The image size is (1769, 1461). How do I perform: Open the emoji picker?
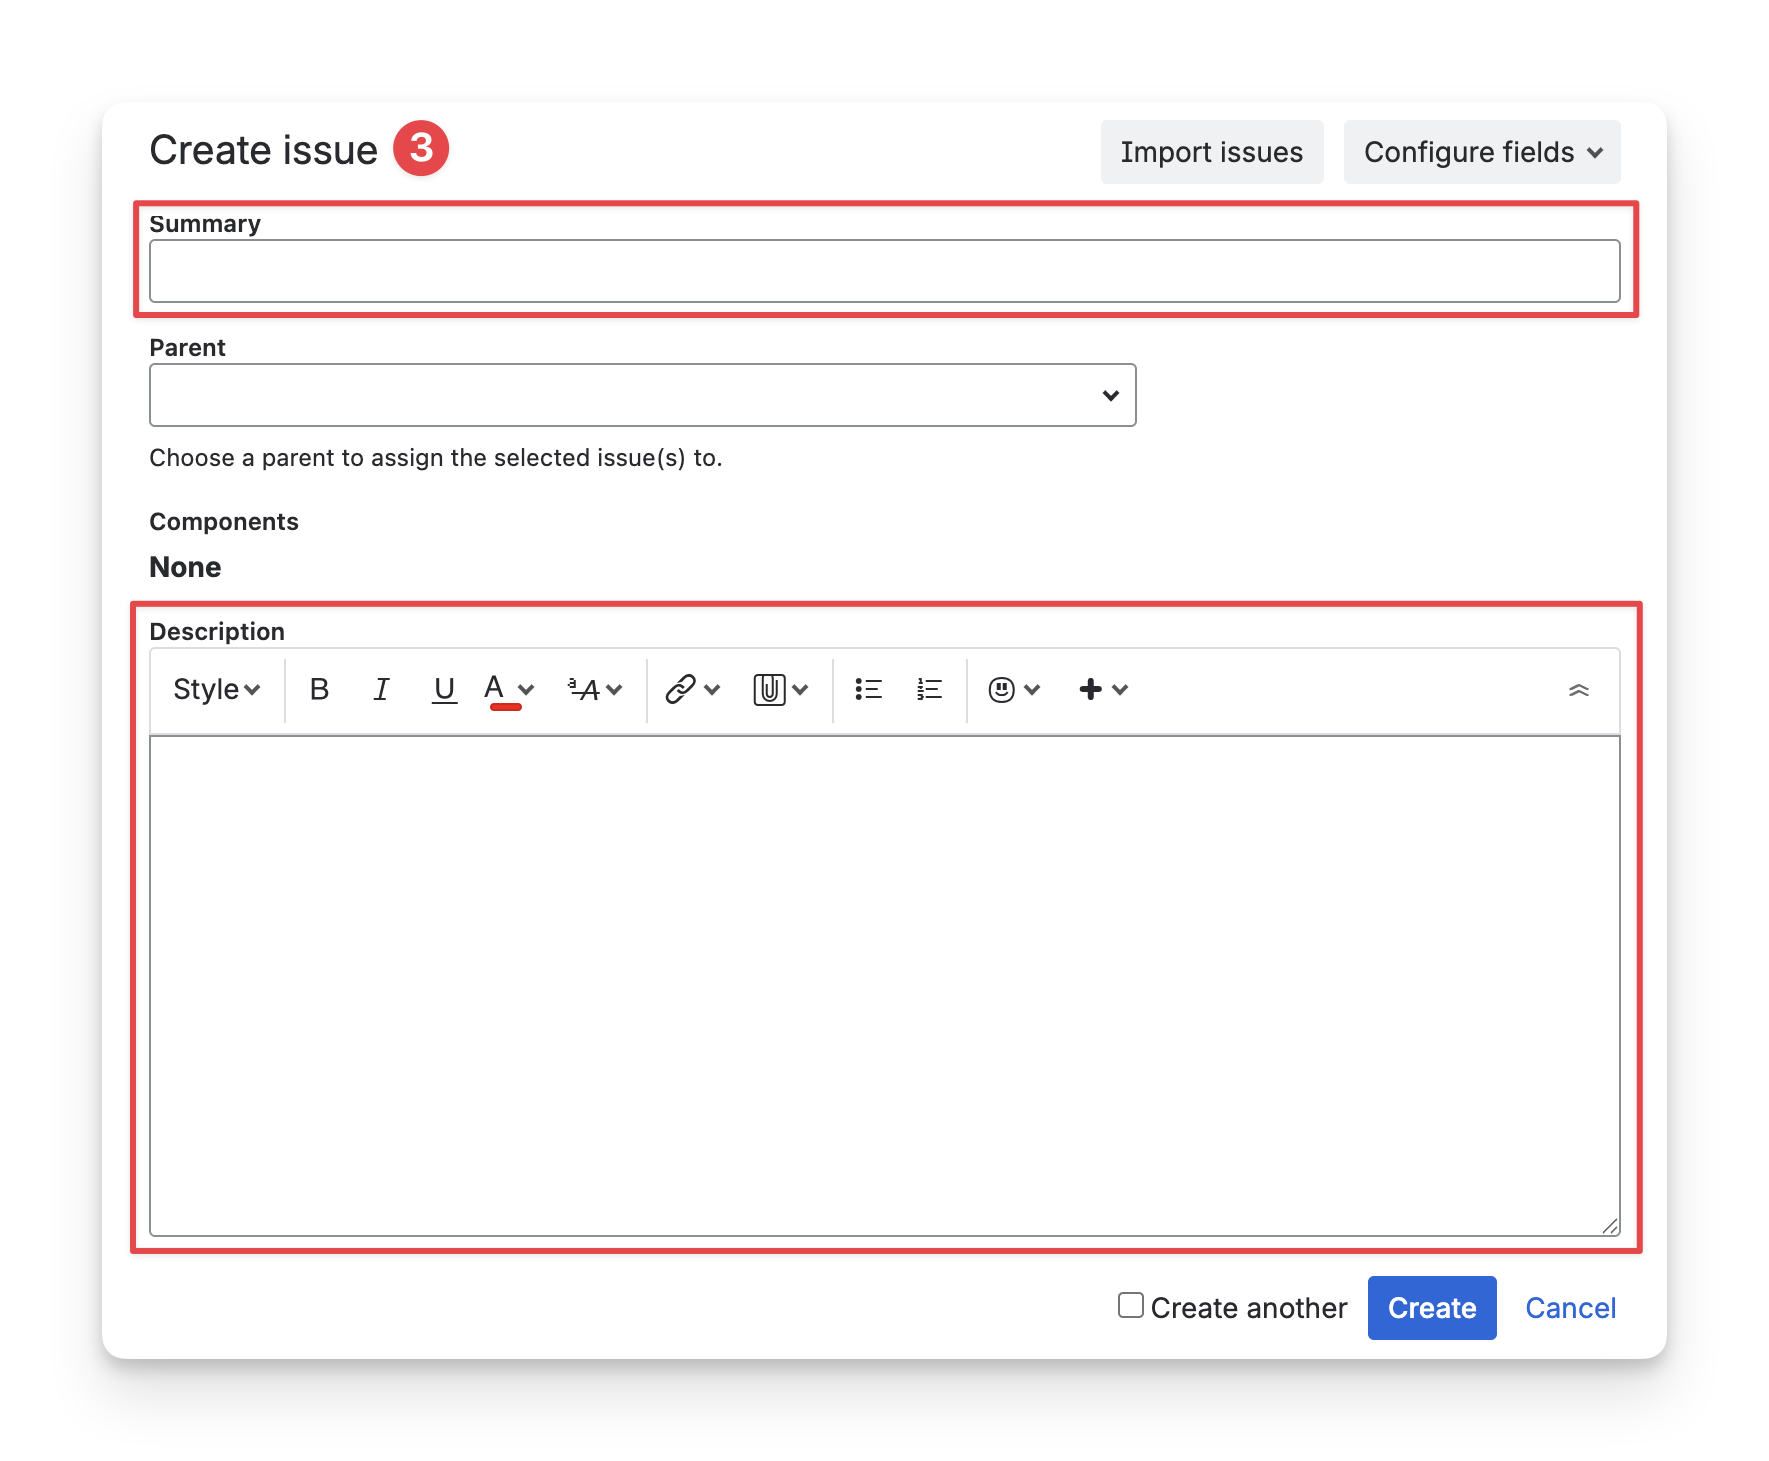pyautogui.click(x=1014, y=689)
